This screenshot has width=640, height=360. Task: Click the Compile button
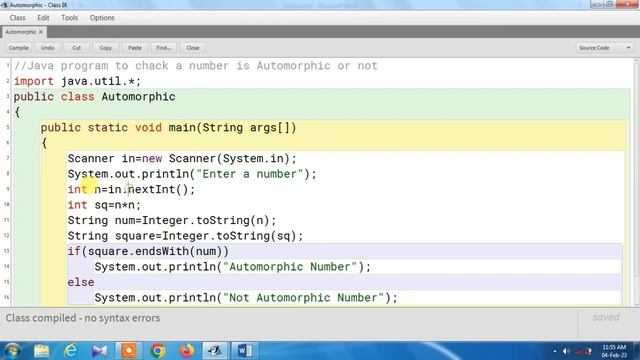[18, 48]
